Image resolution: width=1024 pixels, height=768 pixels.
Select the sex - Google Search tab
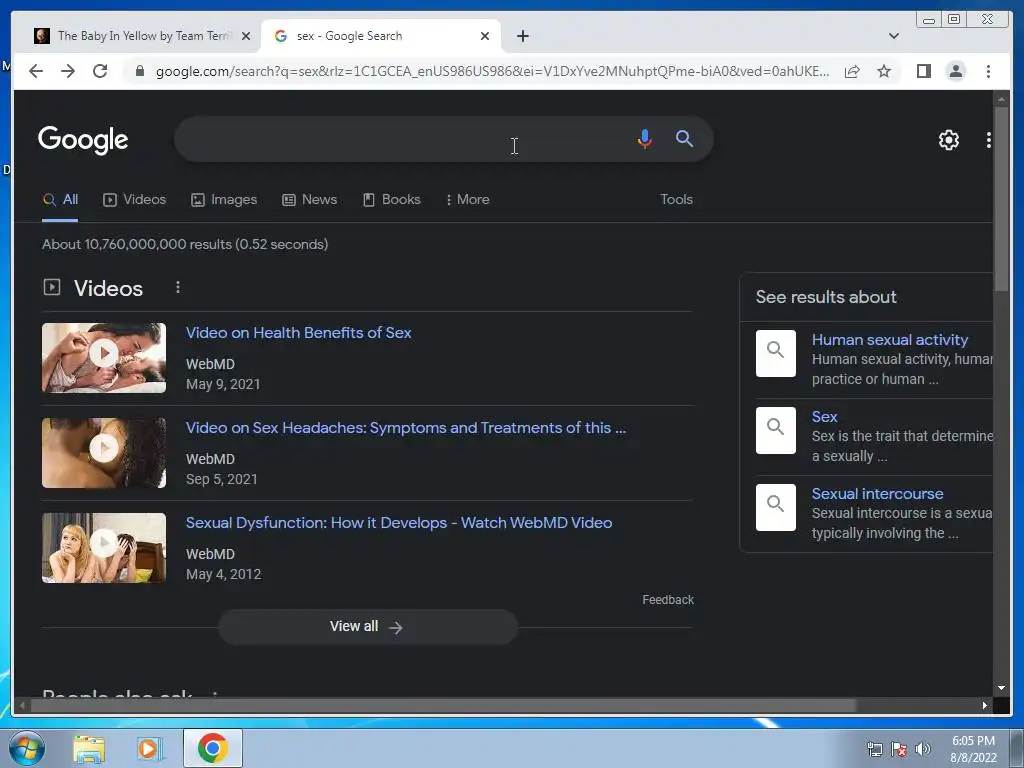click(x=381, y=36)
